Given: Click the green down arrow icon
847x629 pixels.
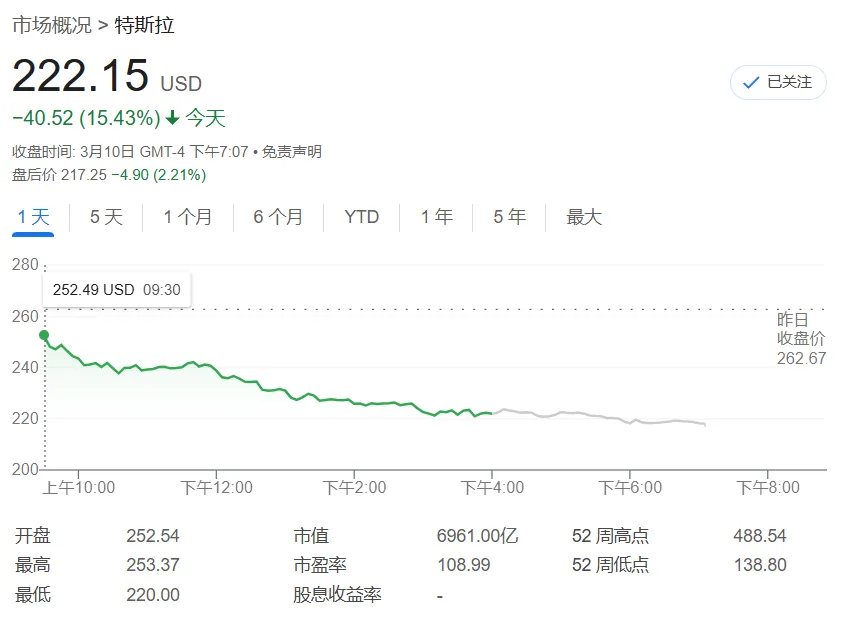Looking at the screenshot, I should click(172, 117).
